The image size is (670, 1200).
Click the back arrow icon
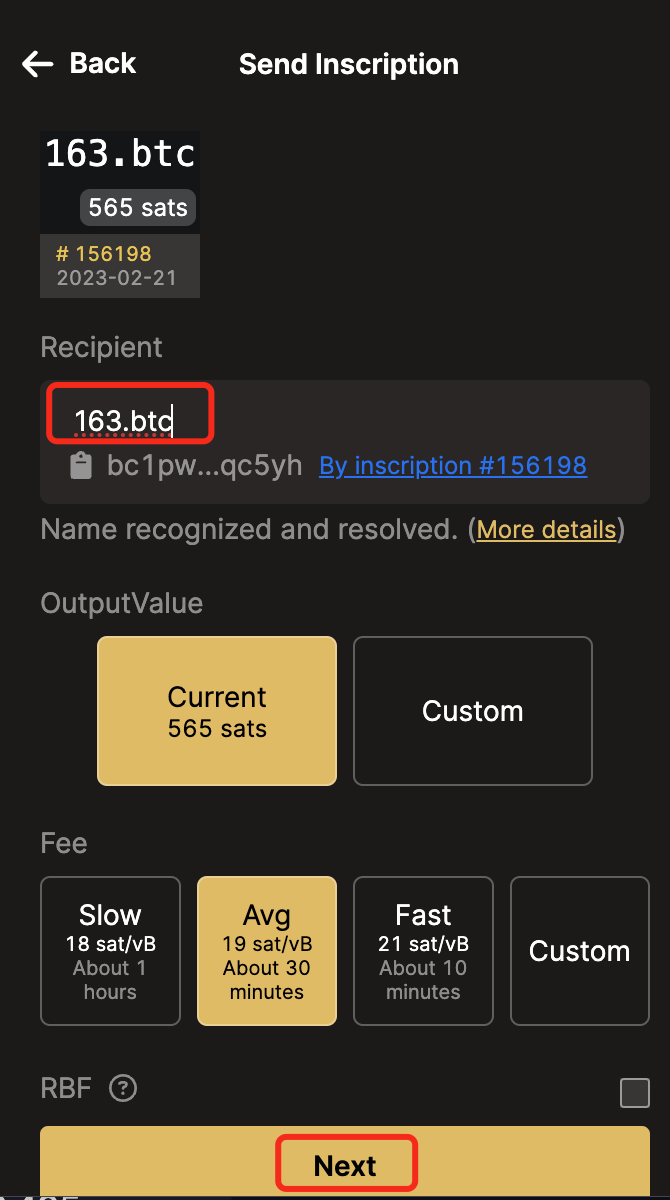[x=38, y=65]
